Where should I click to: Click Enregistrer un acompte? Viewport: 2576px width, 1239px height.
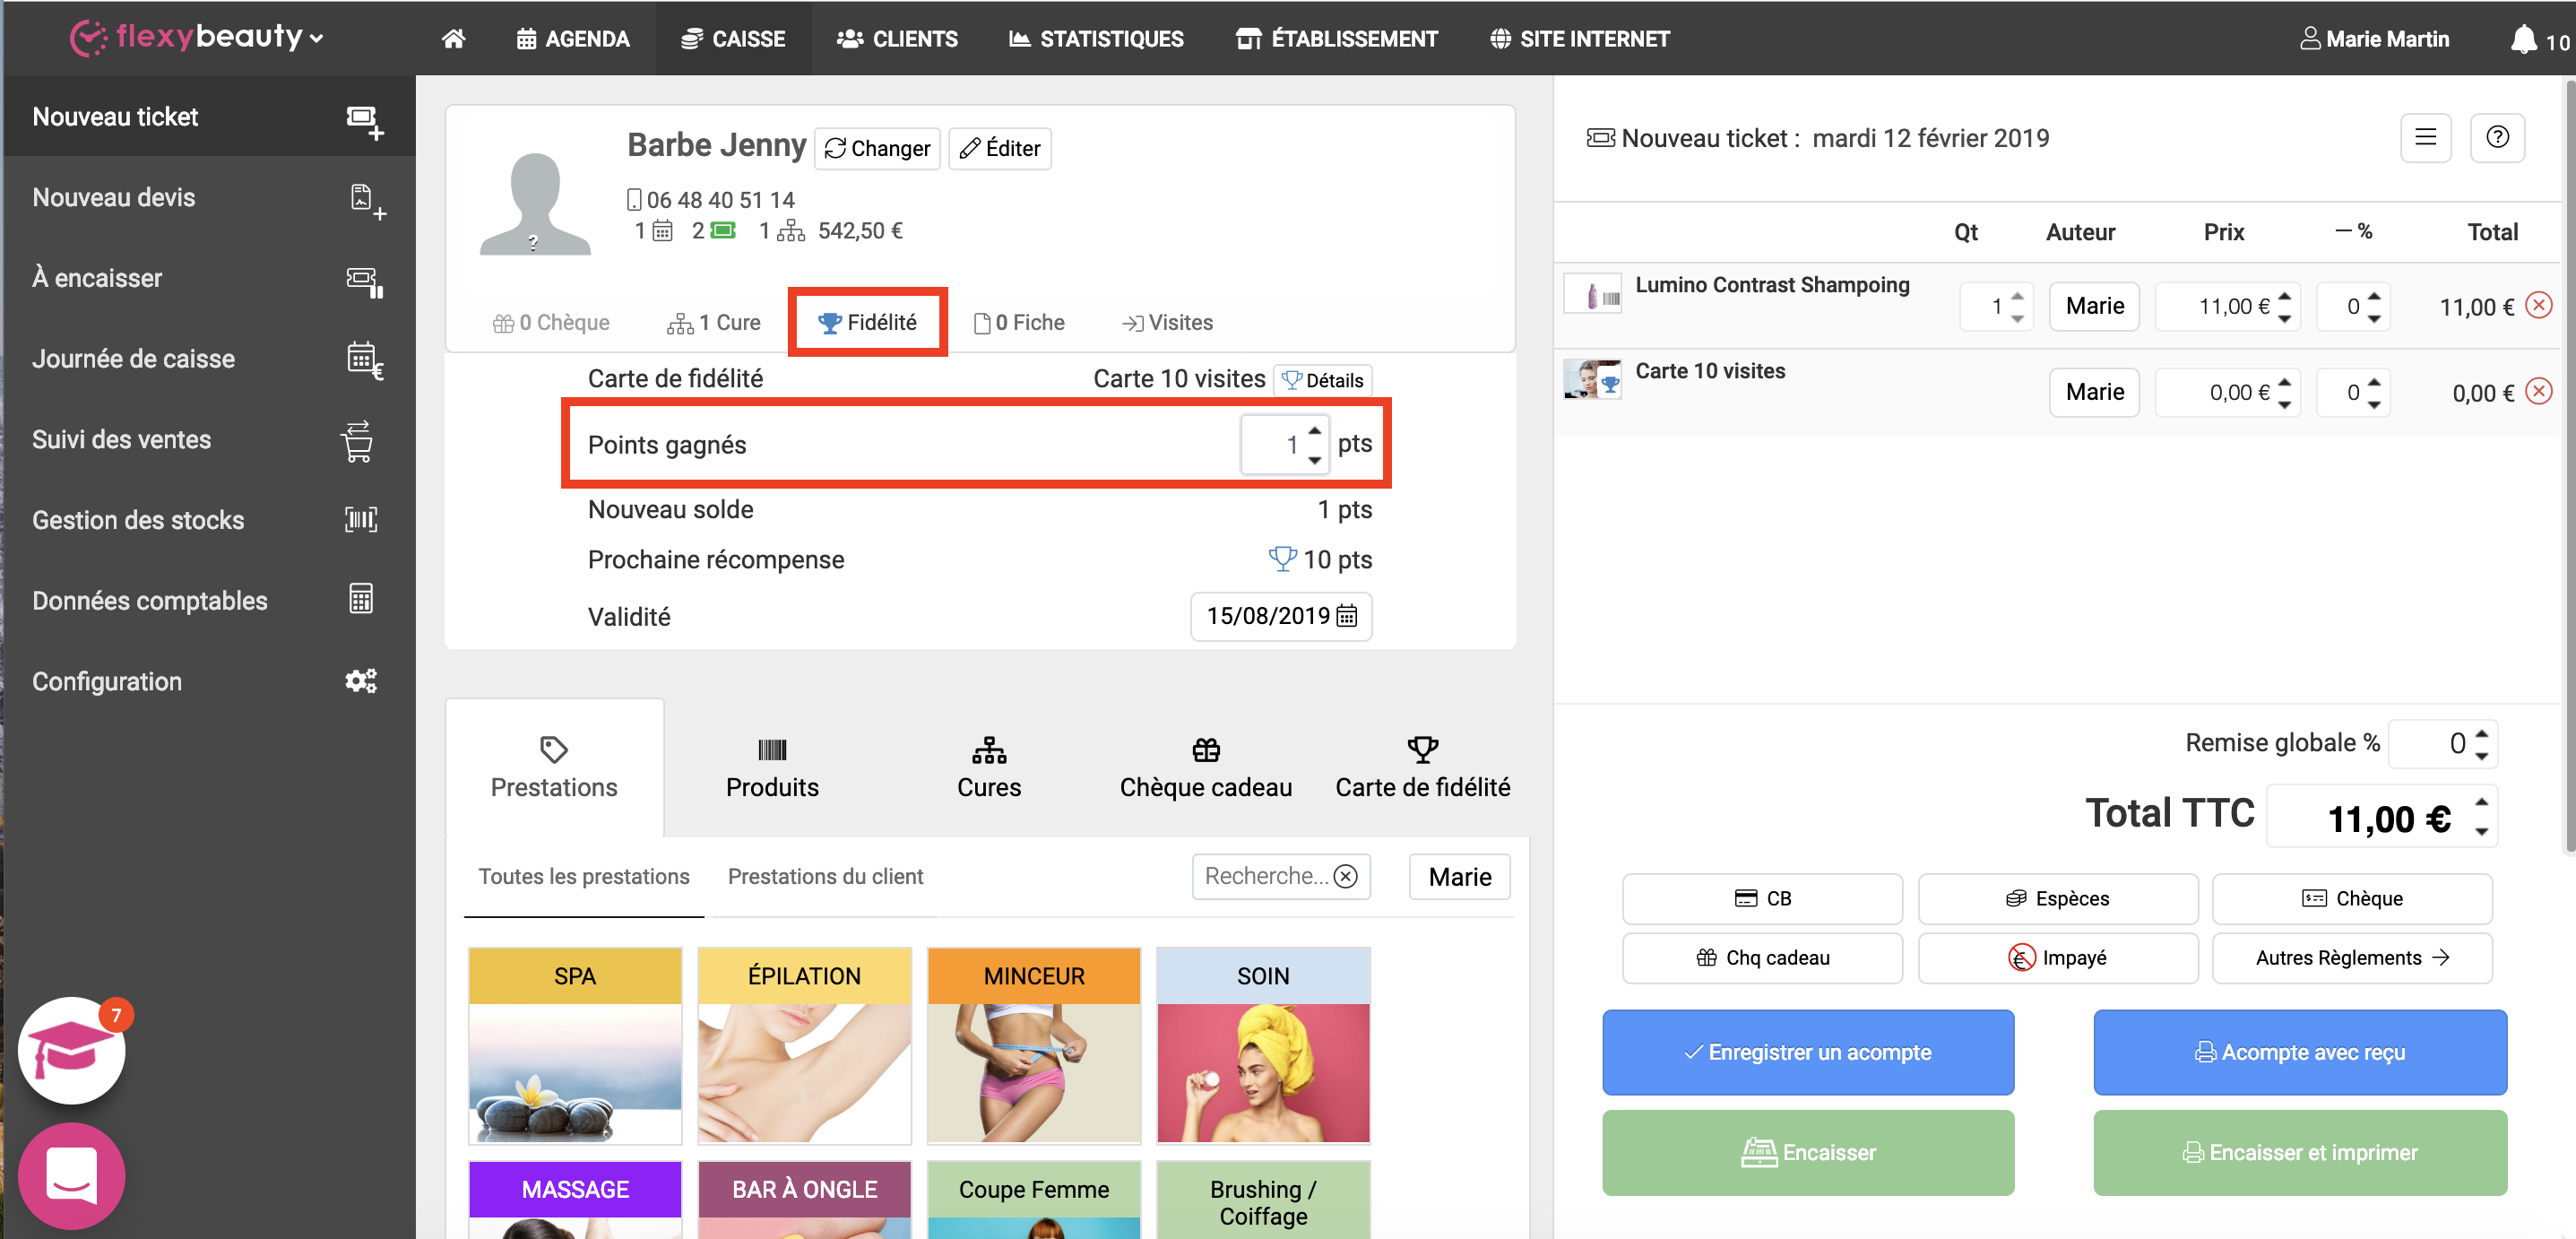point(1807,1051)
